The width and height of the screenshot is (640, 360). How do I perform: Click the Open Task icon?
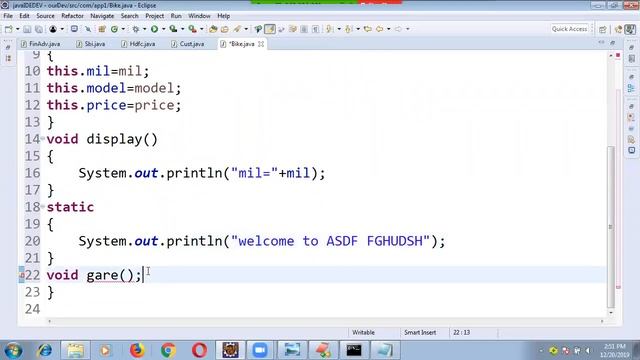click(224, 29)
